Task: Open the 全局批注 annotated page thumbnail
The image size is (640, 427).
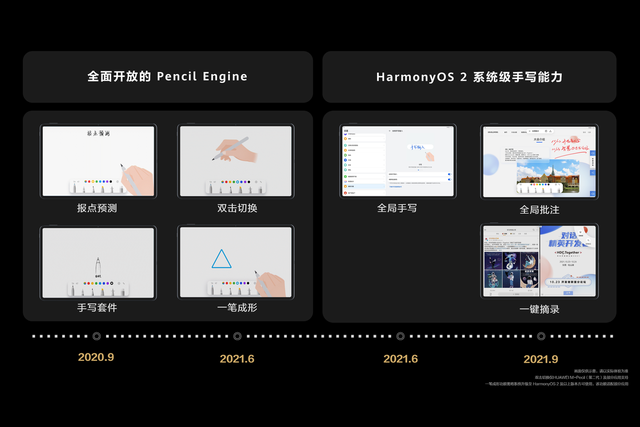Action: click(539, 162)
